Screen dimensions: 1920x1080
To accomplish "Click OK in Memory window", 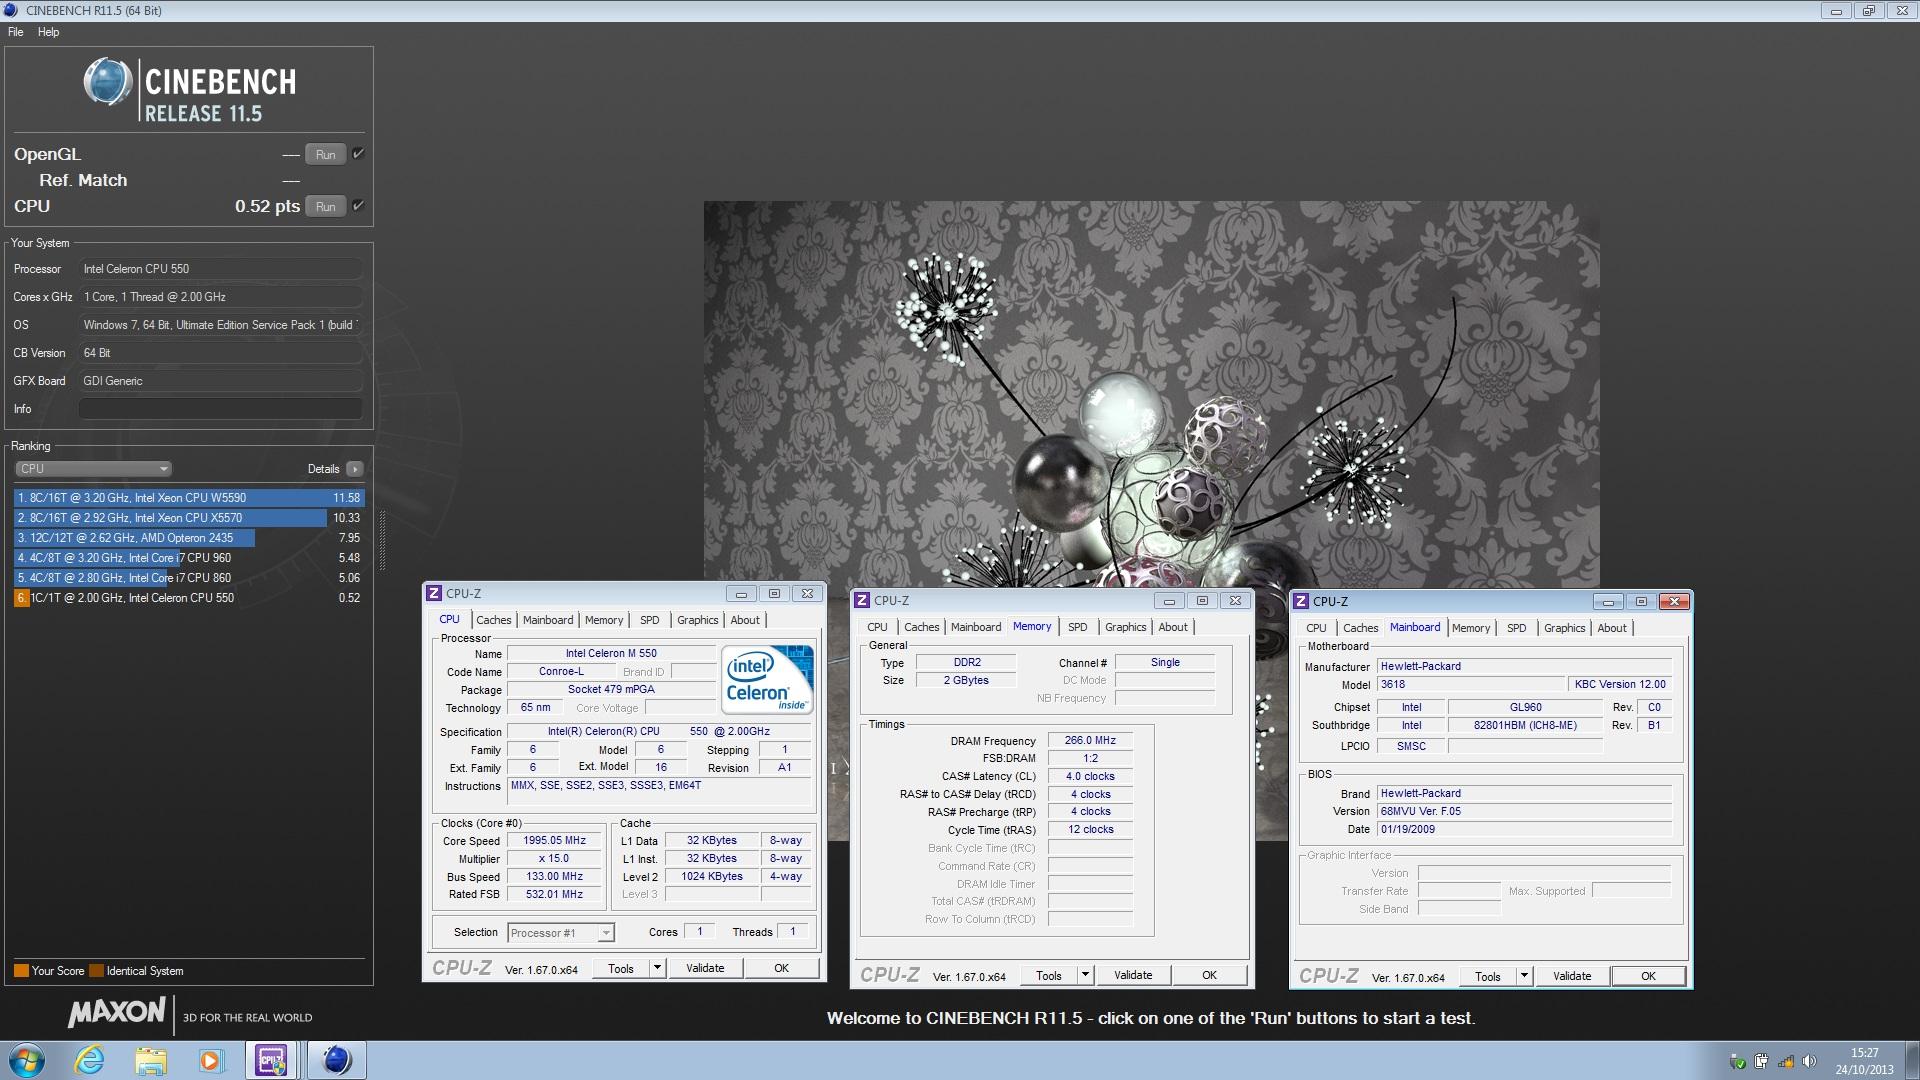I will pos(1209,975).
